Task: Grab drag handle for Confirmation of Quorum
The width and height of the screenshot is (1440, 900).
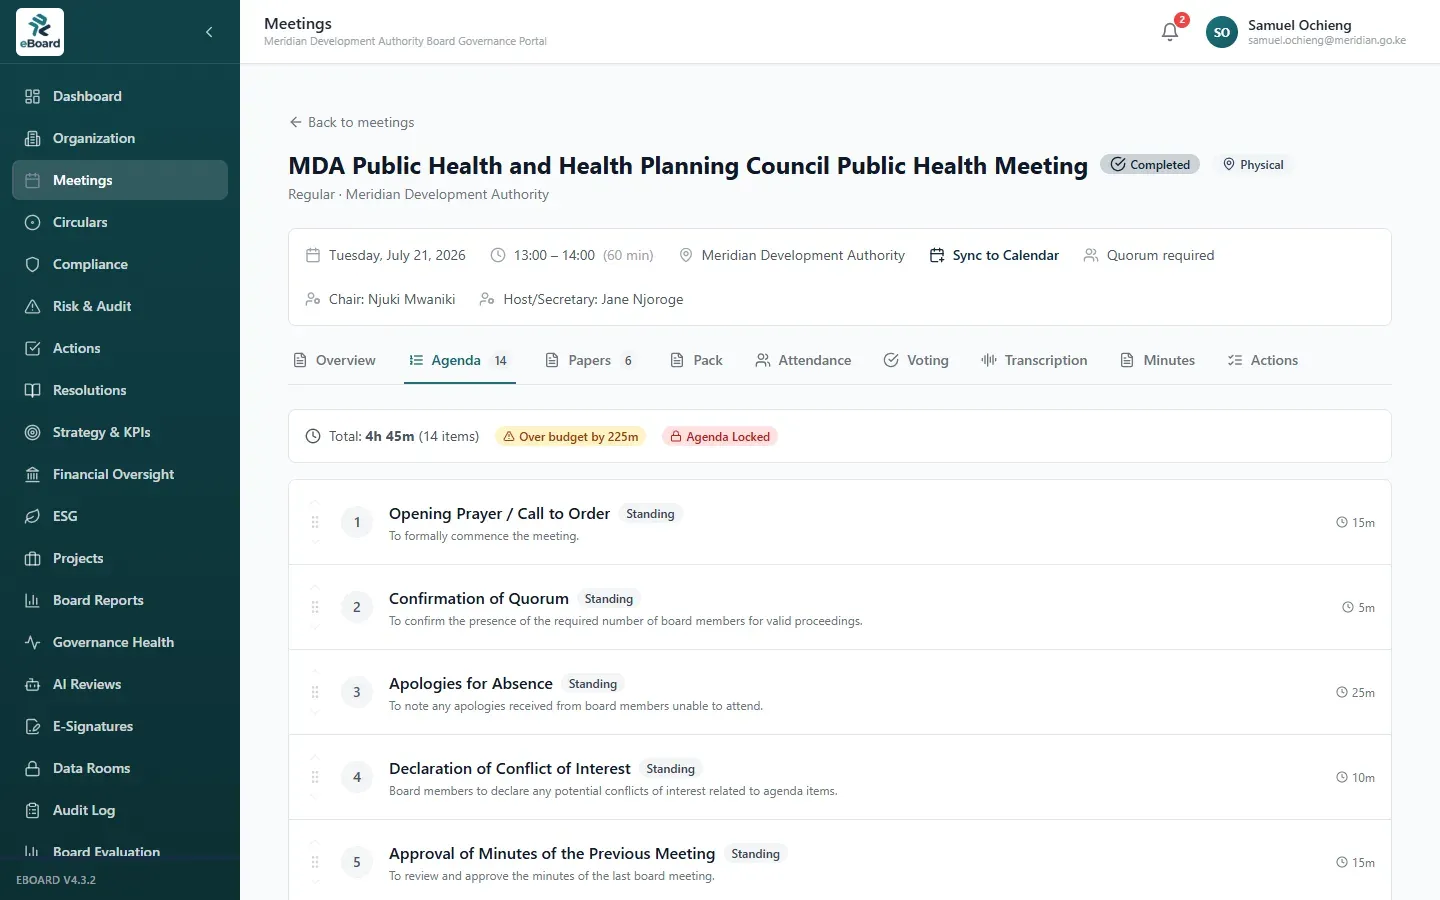Action: point(315,607)
